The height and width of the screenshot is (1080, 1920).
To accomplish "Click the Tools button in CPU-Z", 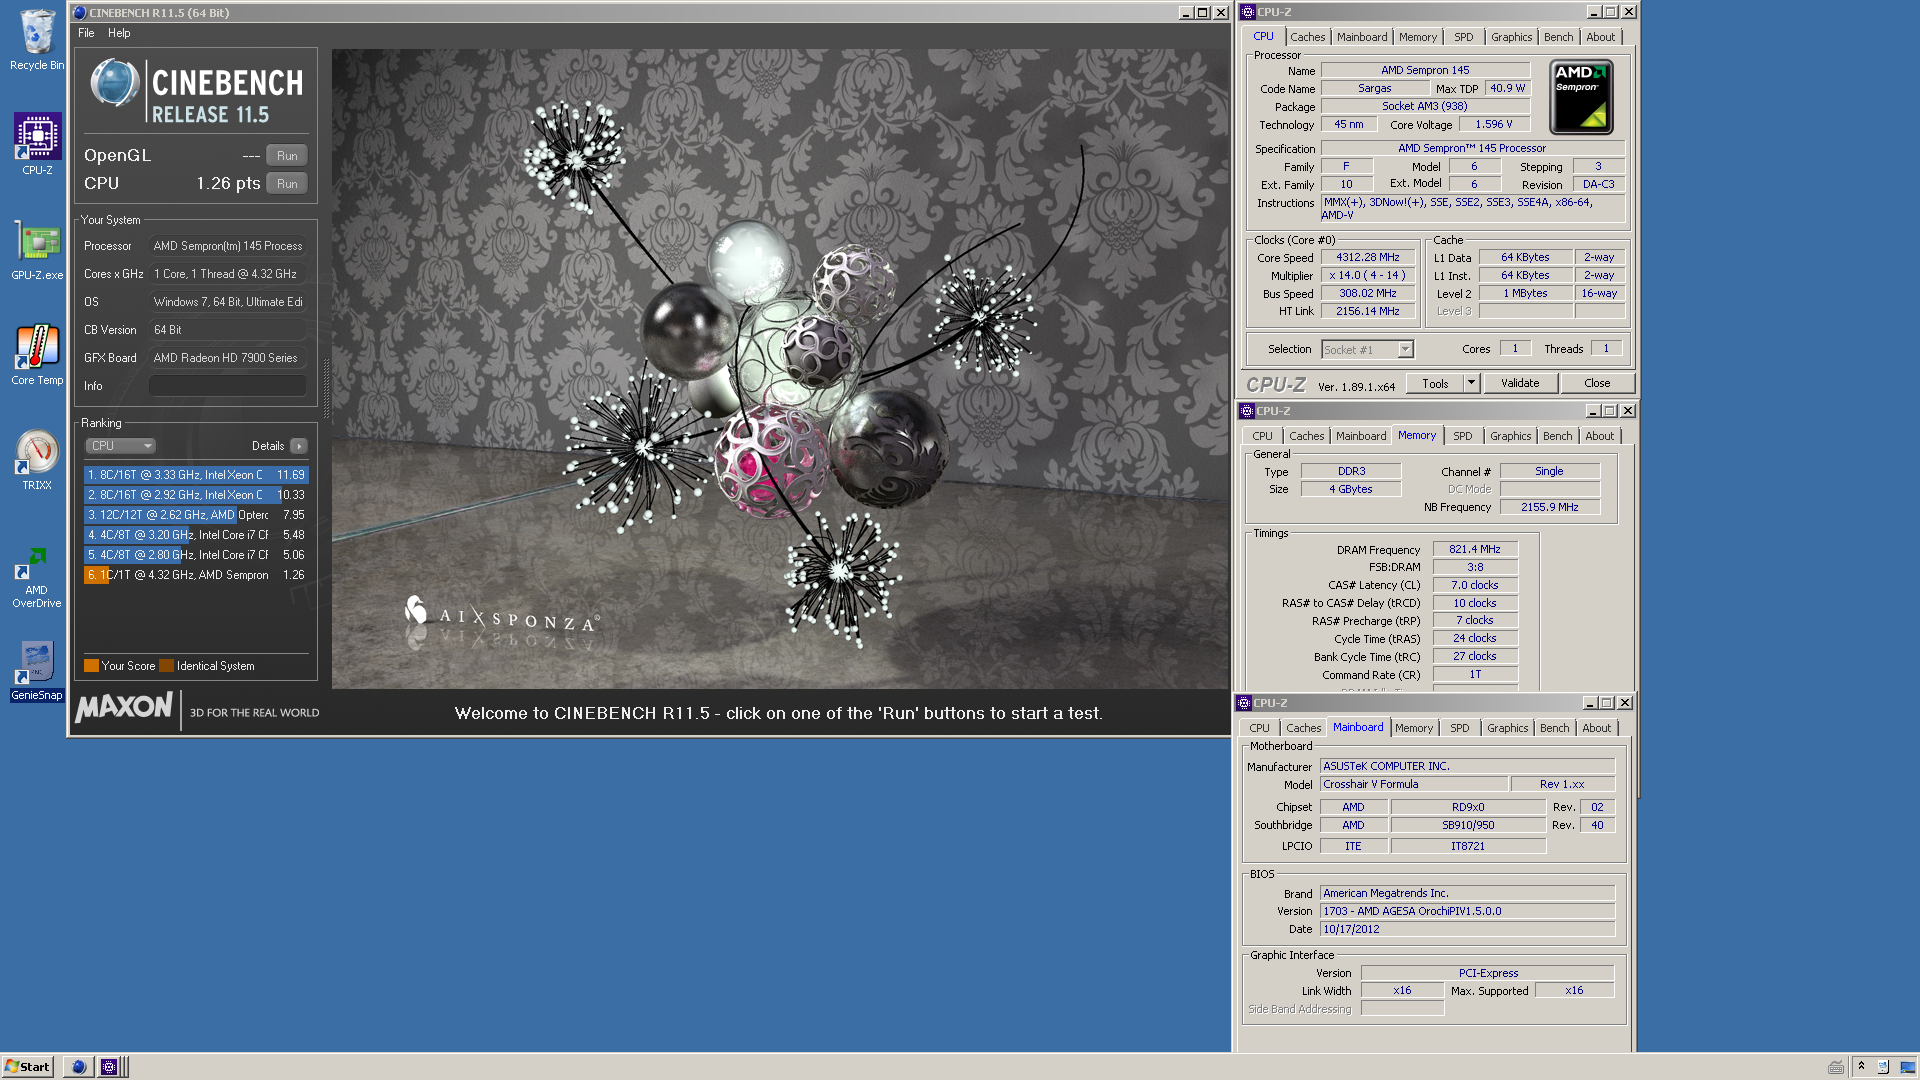I will point(1435,384).
